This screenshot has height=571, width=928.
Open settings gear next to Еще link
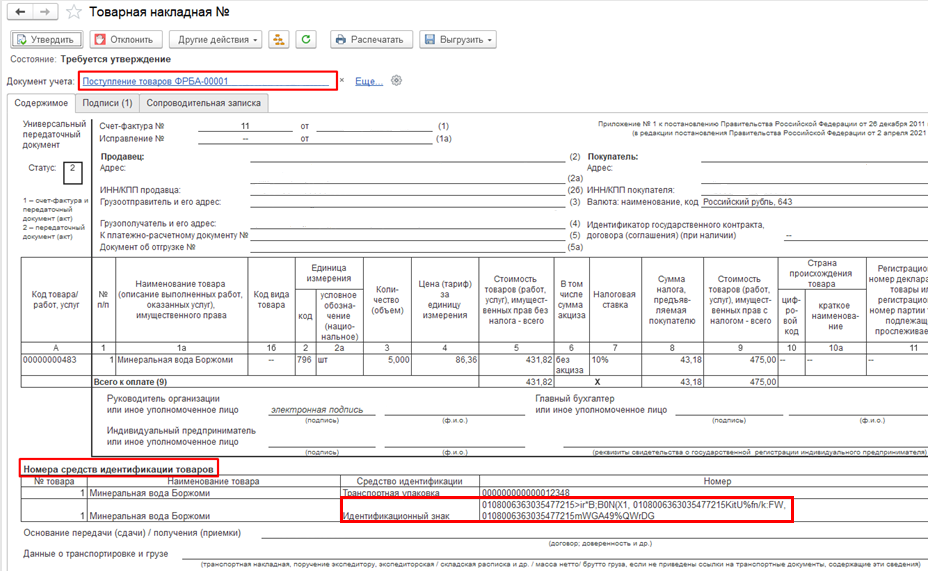397,80
